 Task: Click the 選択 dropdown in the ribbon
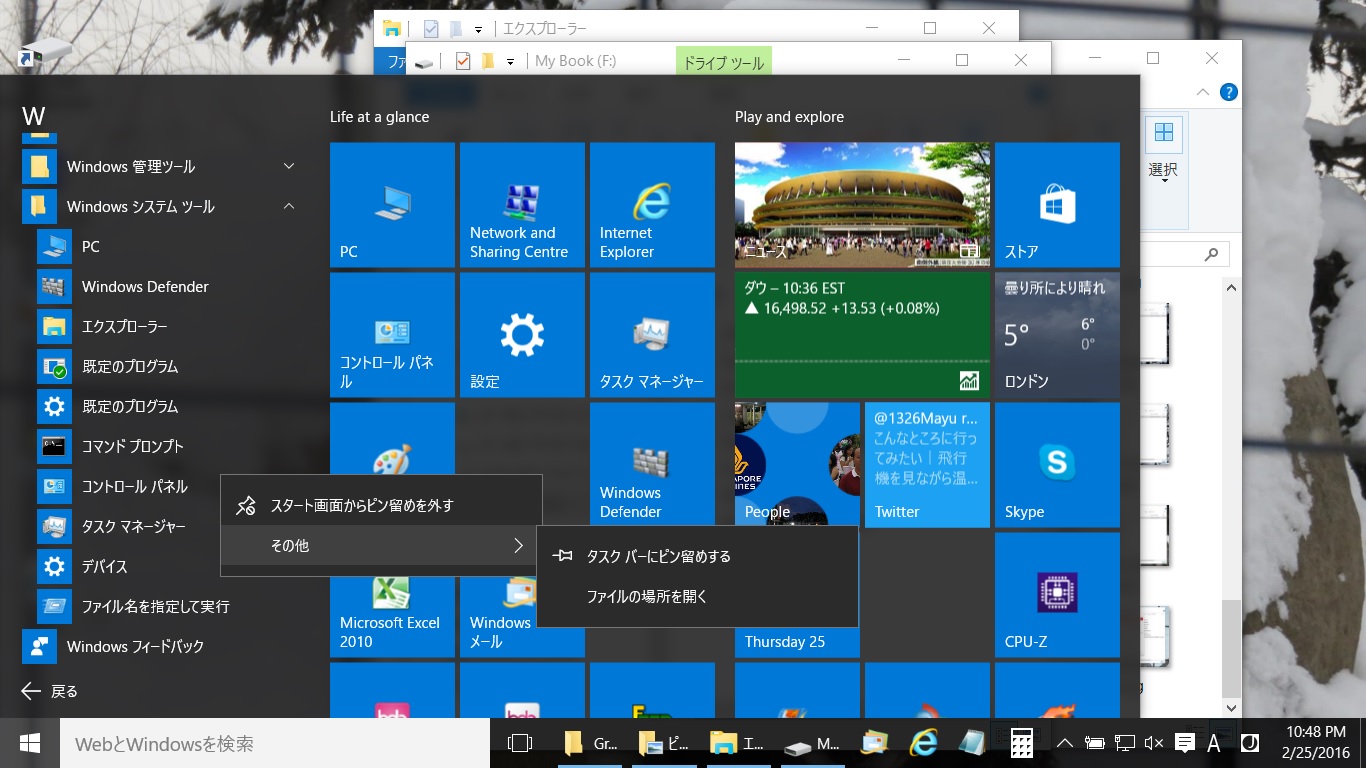tap(1163, 171)
